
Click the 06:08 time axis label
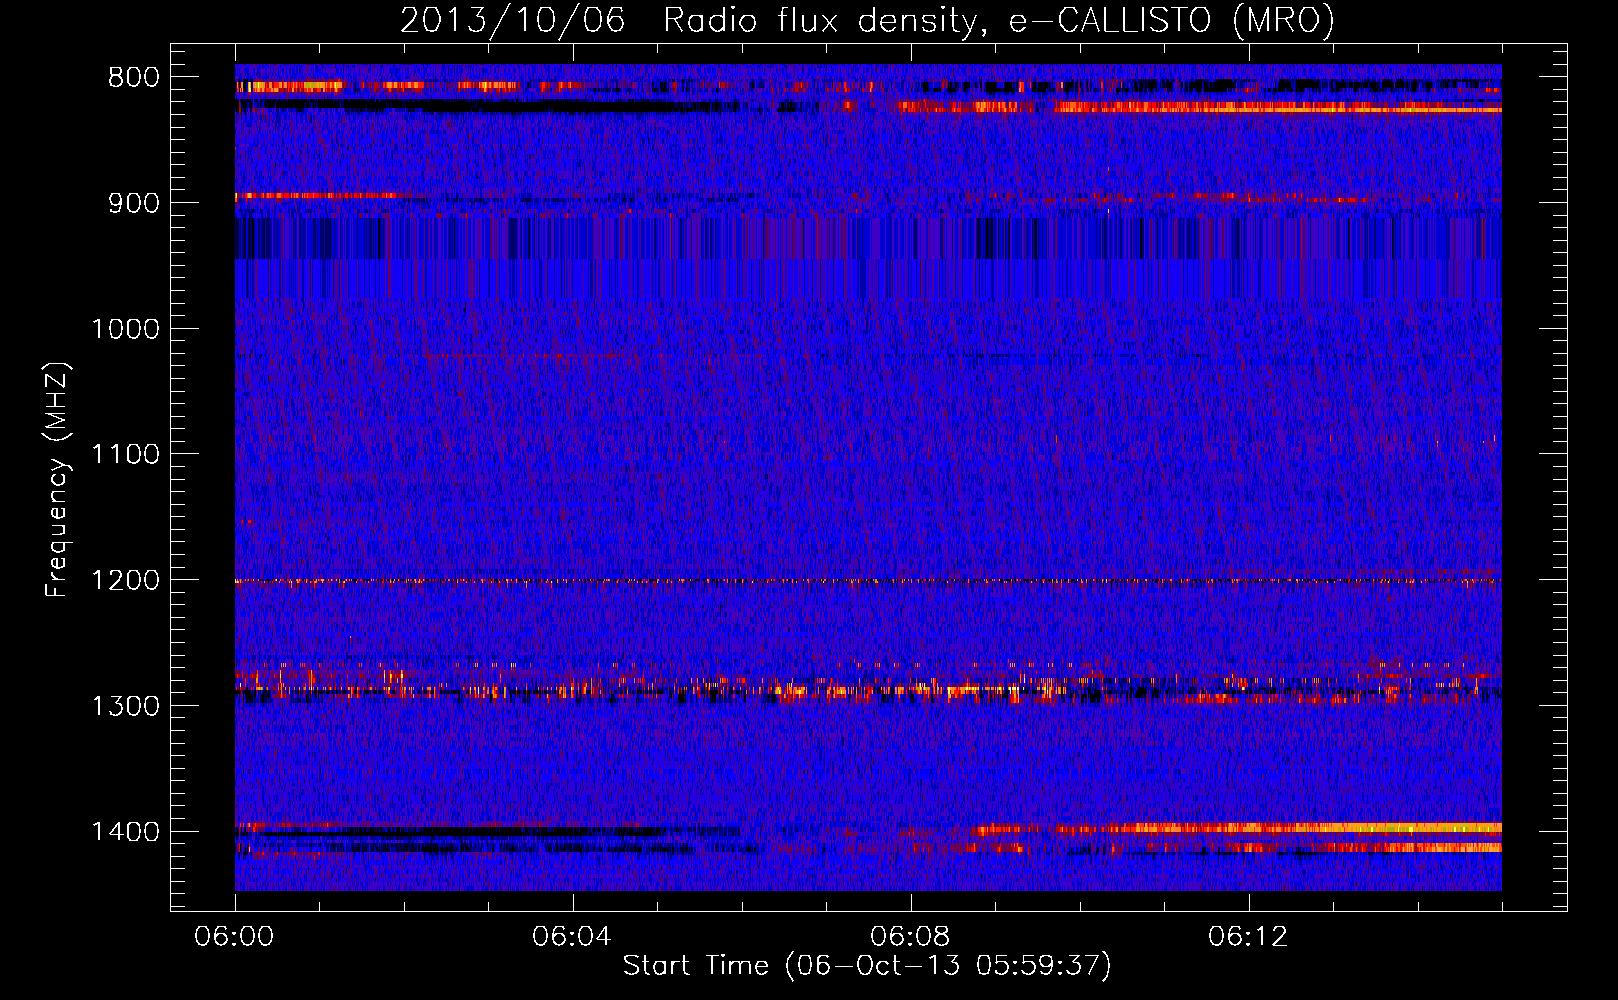click(x=910, y=937)
